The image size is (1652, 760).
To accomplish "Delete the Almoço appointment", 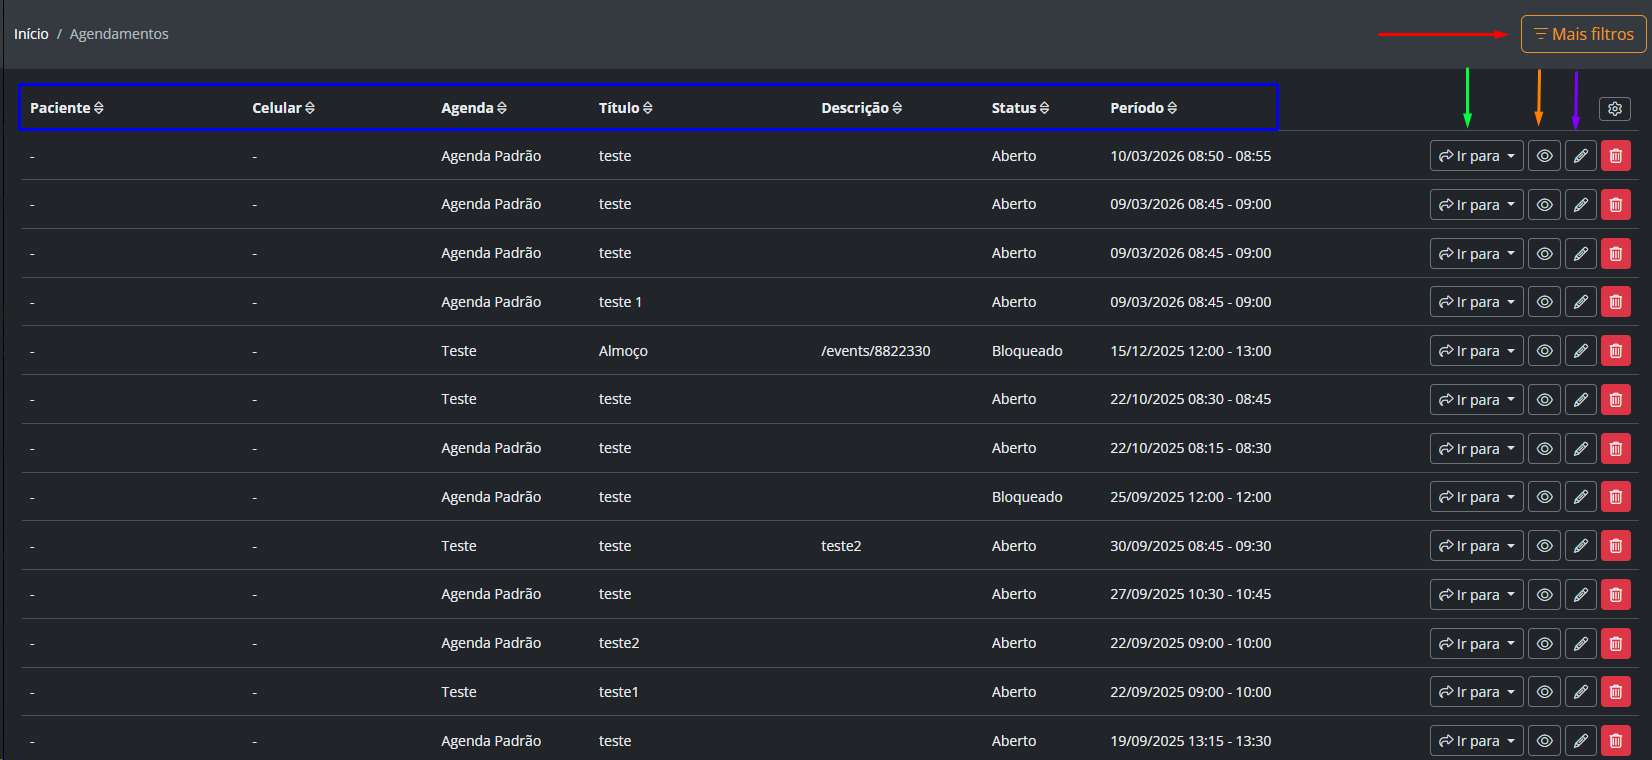I will pos(1616,351).
